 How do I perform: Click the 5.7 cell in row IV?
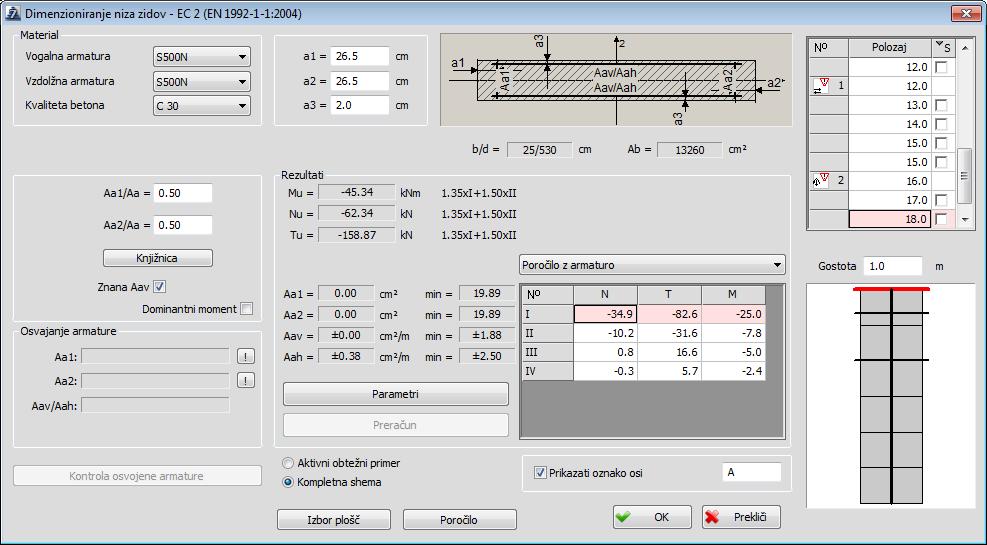670,371
